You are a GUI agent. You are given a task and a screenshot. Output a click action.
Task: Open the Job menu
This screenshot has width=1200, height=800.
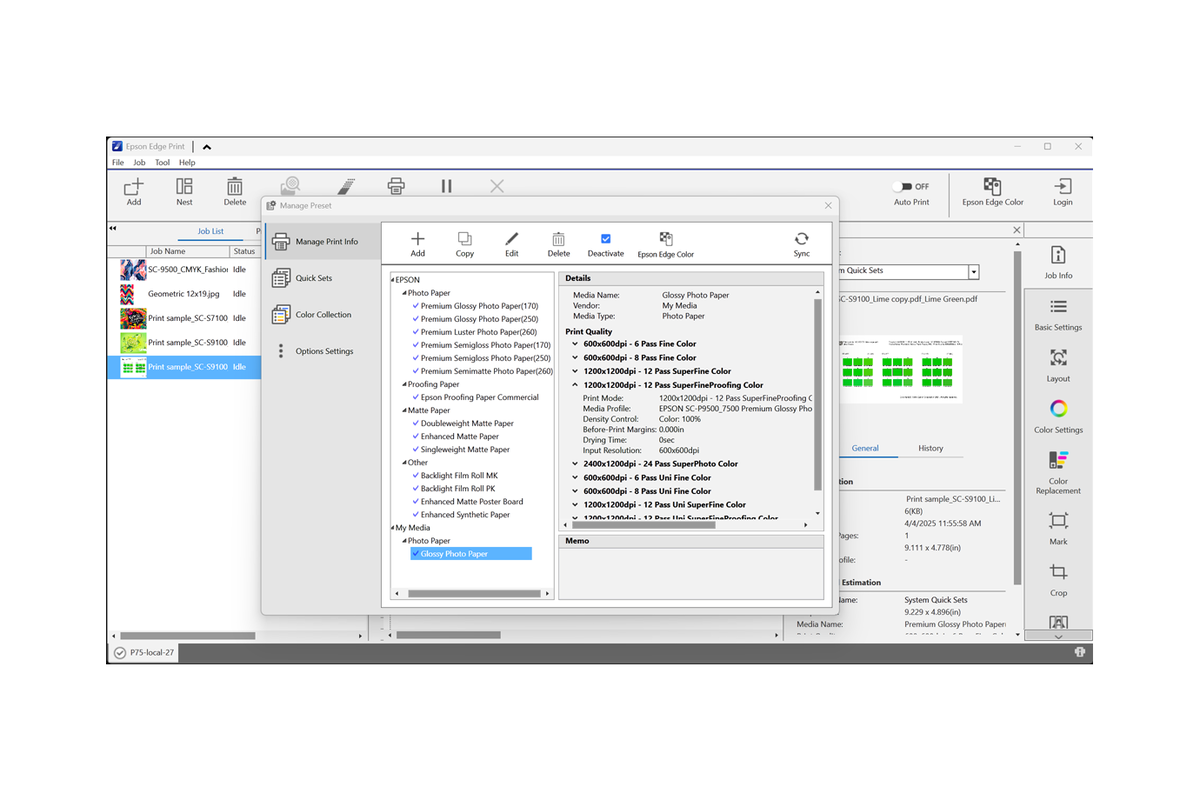tap(140, 162)
